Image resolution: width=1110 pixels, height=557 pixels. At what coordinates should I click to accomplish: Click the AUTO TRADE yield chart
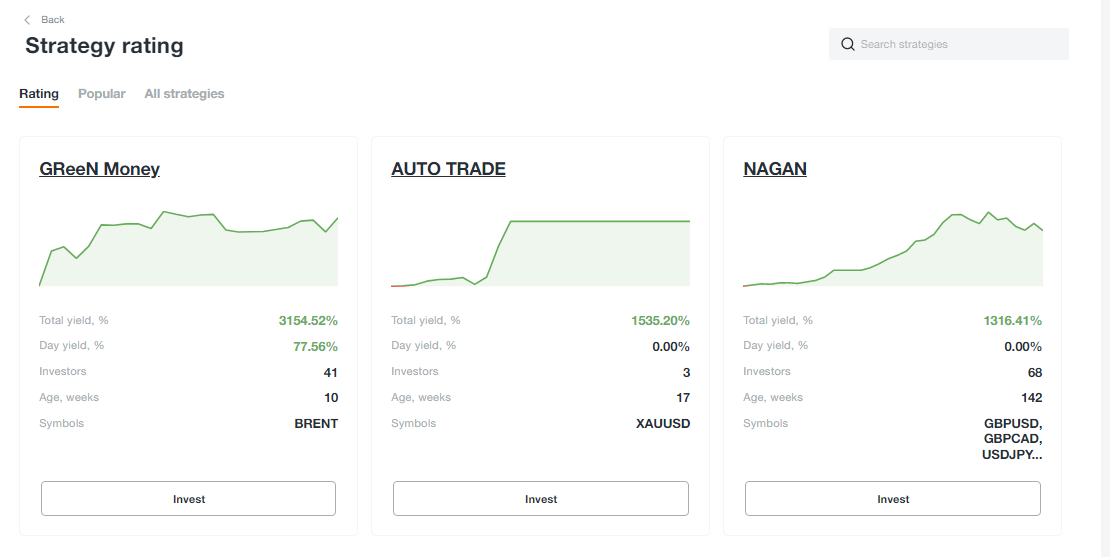pos(541,253)
